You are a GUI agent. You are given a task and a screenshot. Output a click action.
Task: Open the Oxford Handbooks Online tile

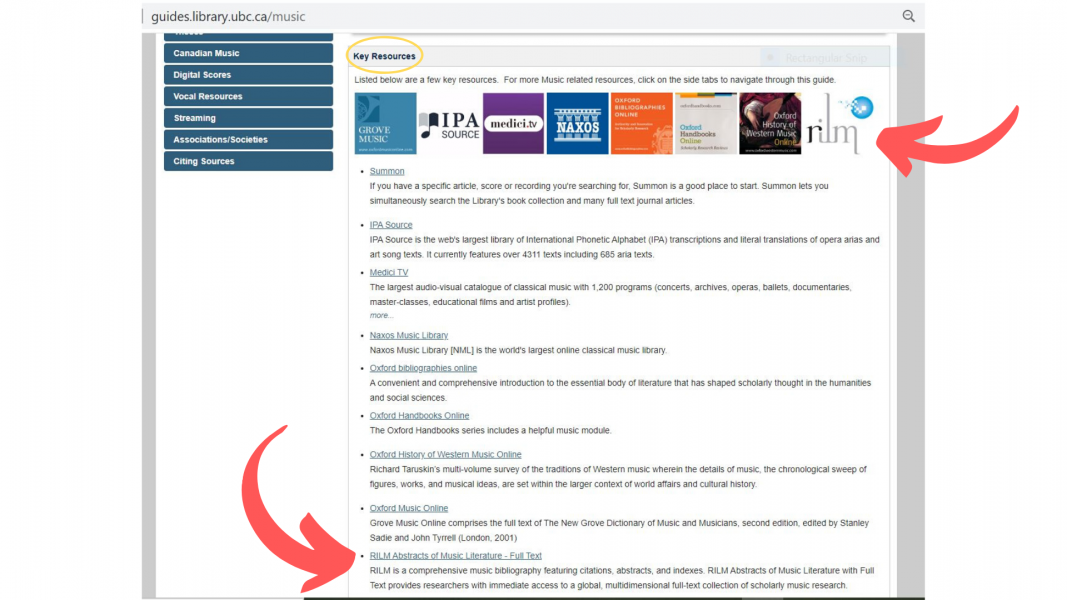tap(706, 123)
